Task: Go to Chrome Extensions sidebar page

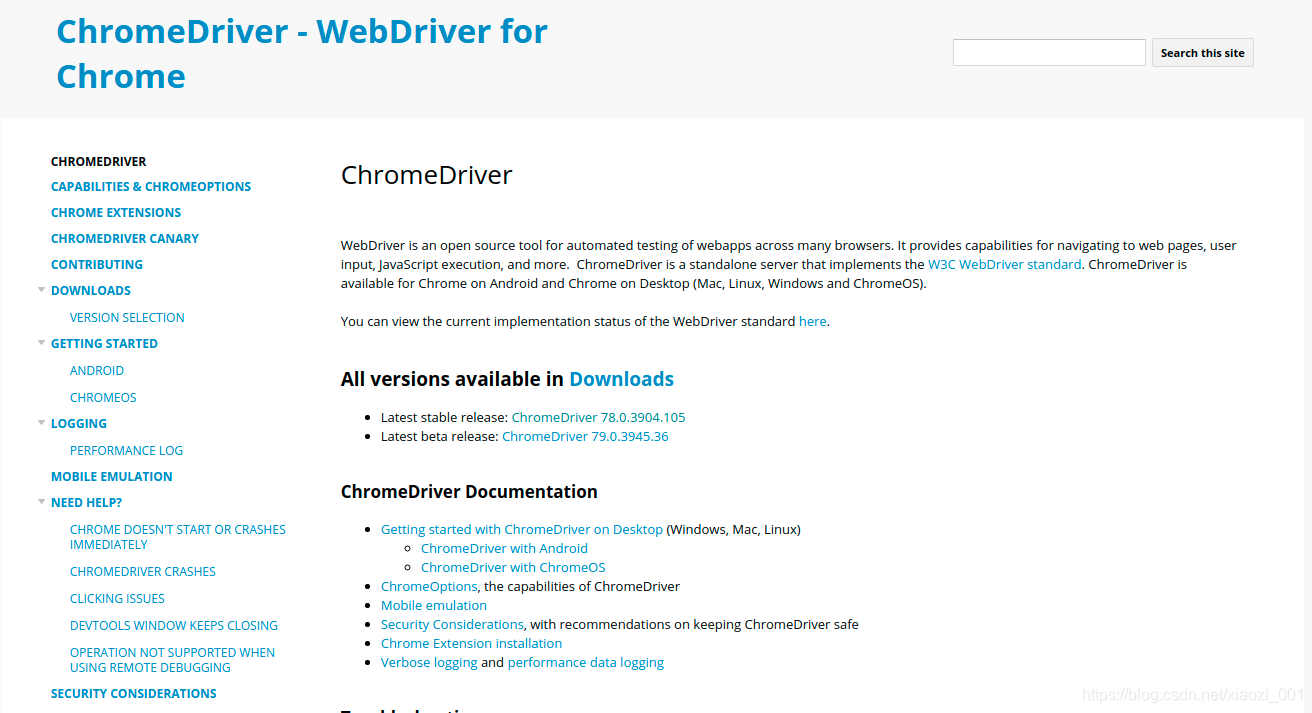Action: 116,213
